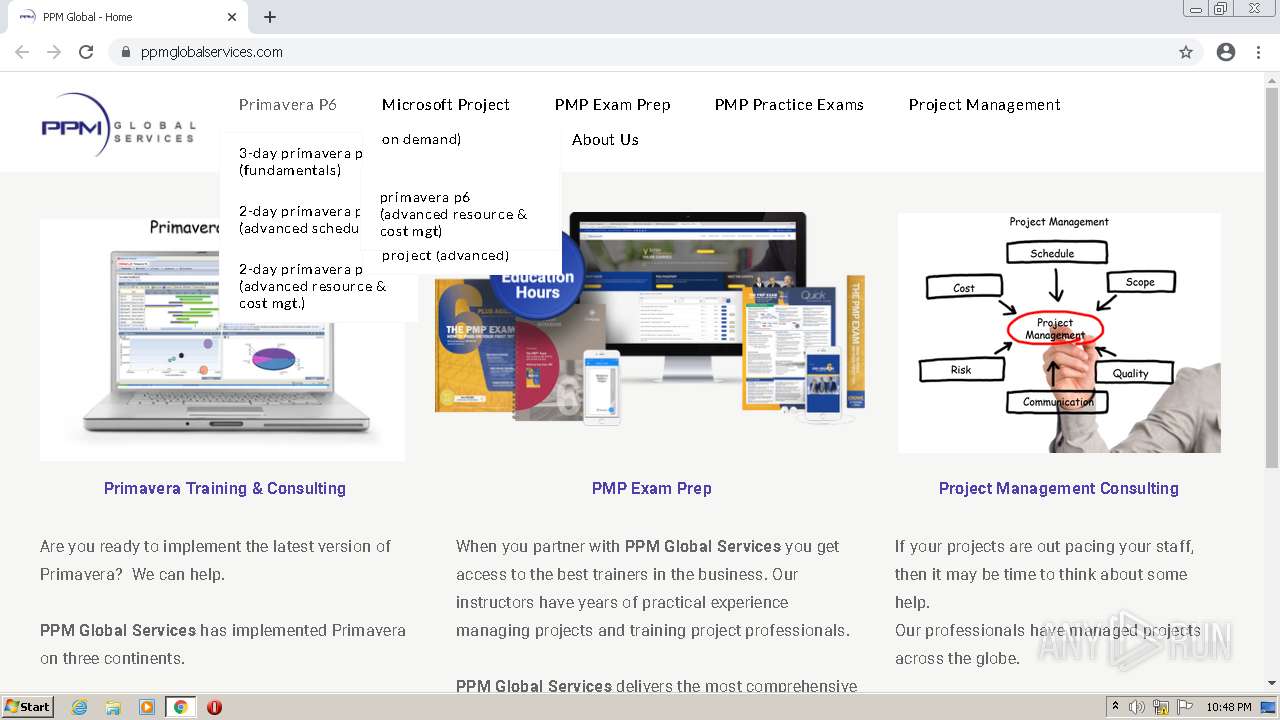Open a new browser tab
The width and height of the screenshot is (1280, 720).
(270, 17)
